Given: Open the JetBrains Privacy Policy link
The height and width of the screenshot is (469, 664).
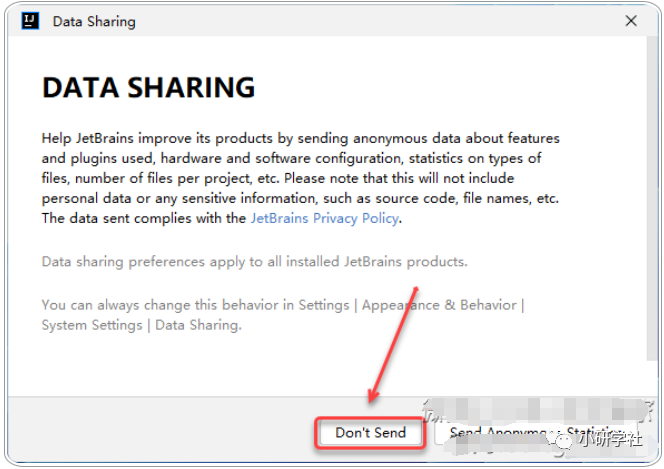Looking at the screenshot, I should click(x=324, y=218).
